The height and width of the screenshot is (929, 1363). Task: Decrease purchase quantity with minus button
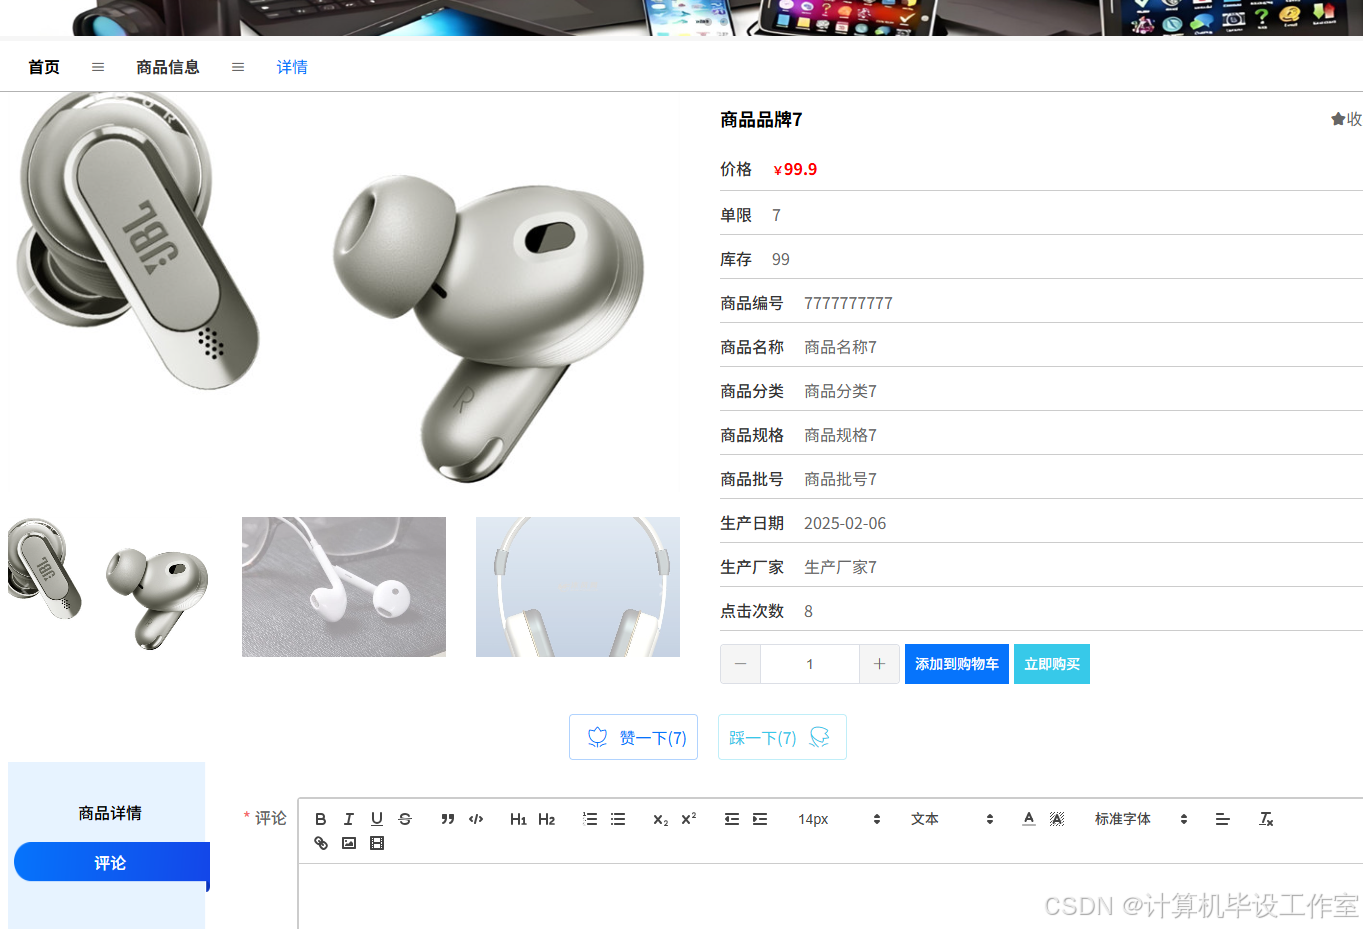[x=740, y=664]
